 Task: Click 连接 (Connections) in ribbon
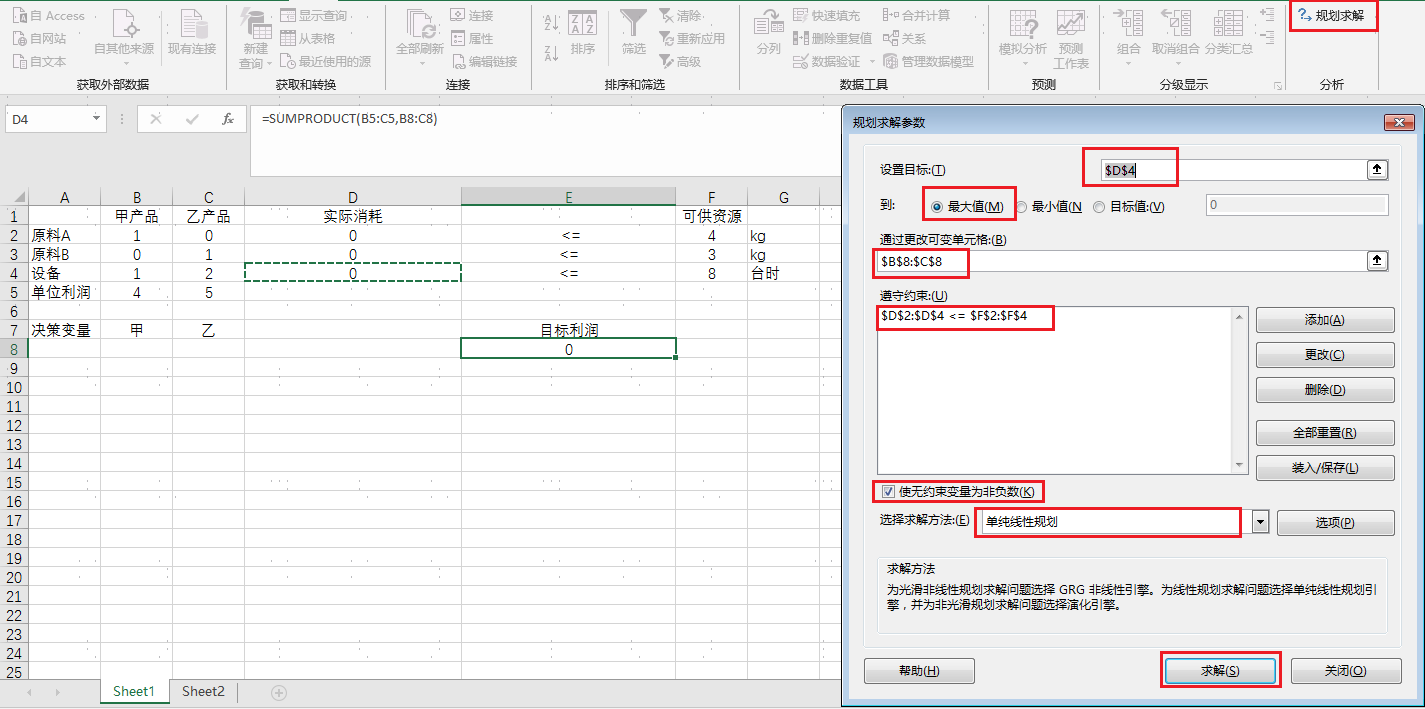471,16
